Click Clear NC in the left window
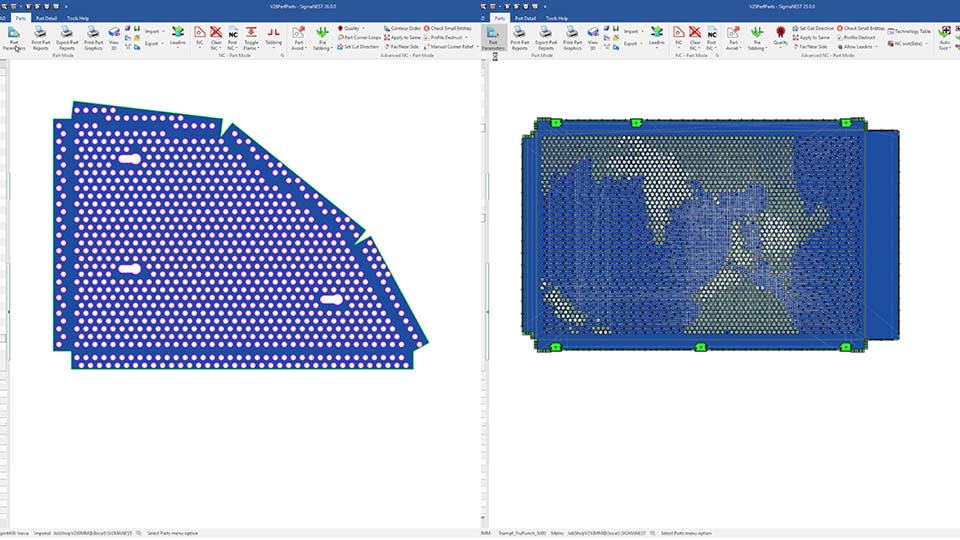This screenshot has width=960, height=540. 215,38
